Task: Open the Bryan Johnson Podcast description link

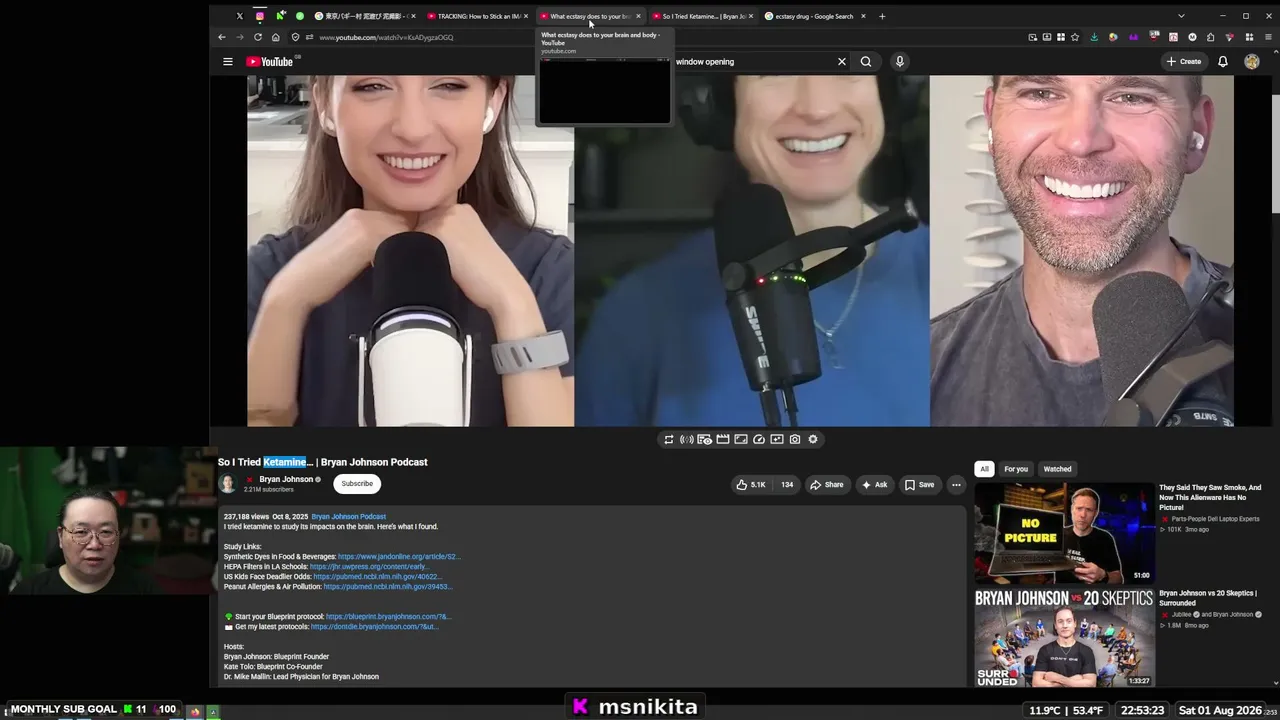Action: click(x=348, y=517)
